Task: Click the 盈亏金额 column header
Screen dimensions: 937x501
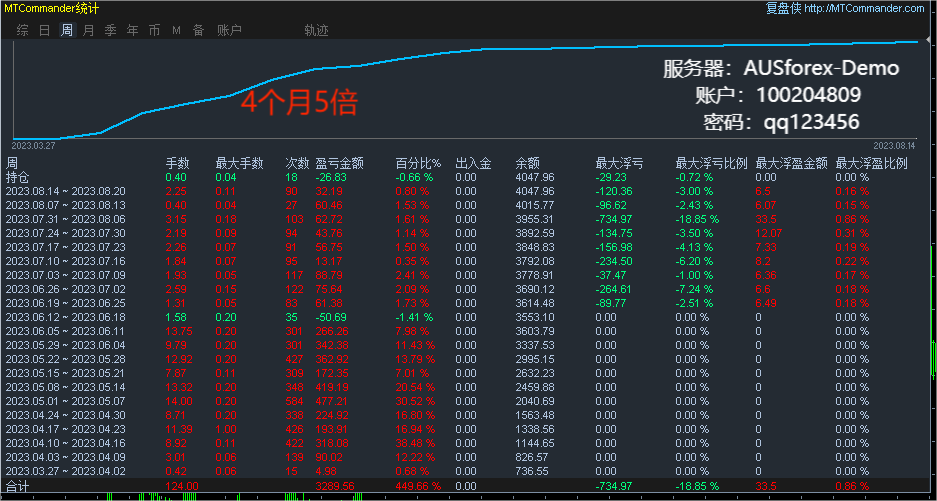Action: 339,163
